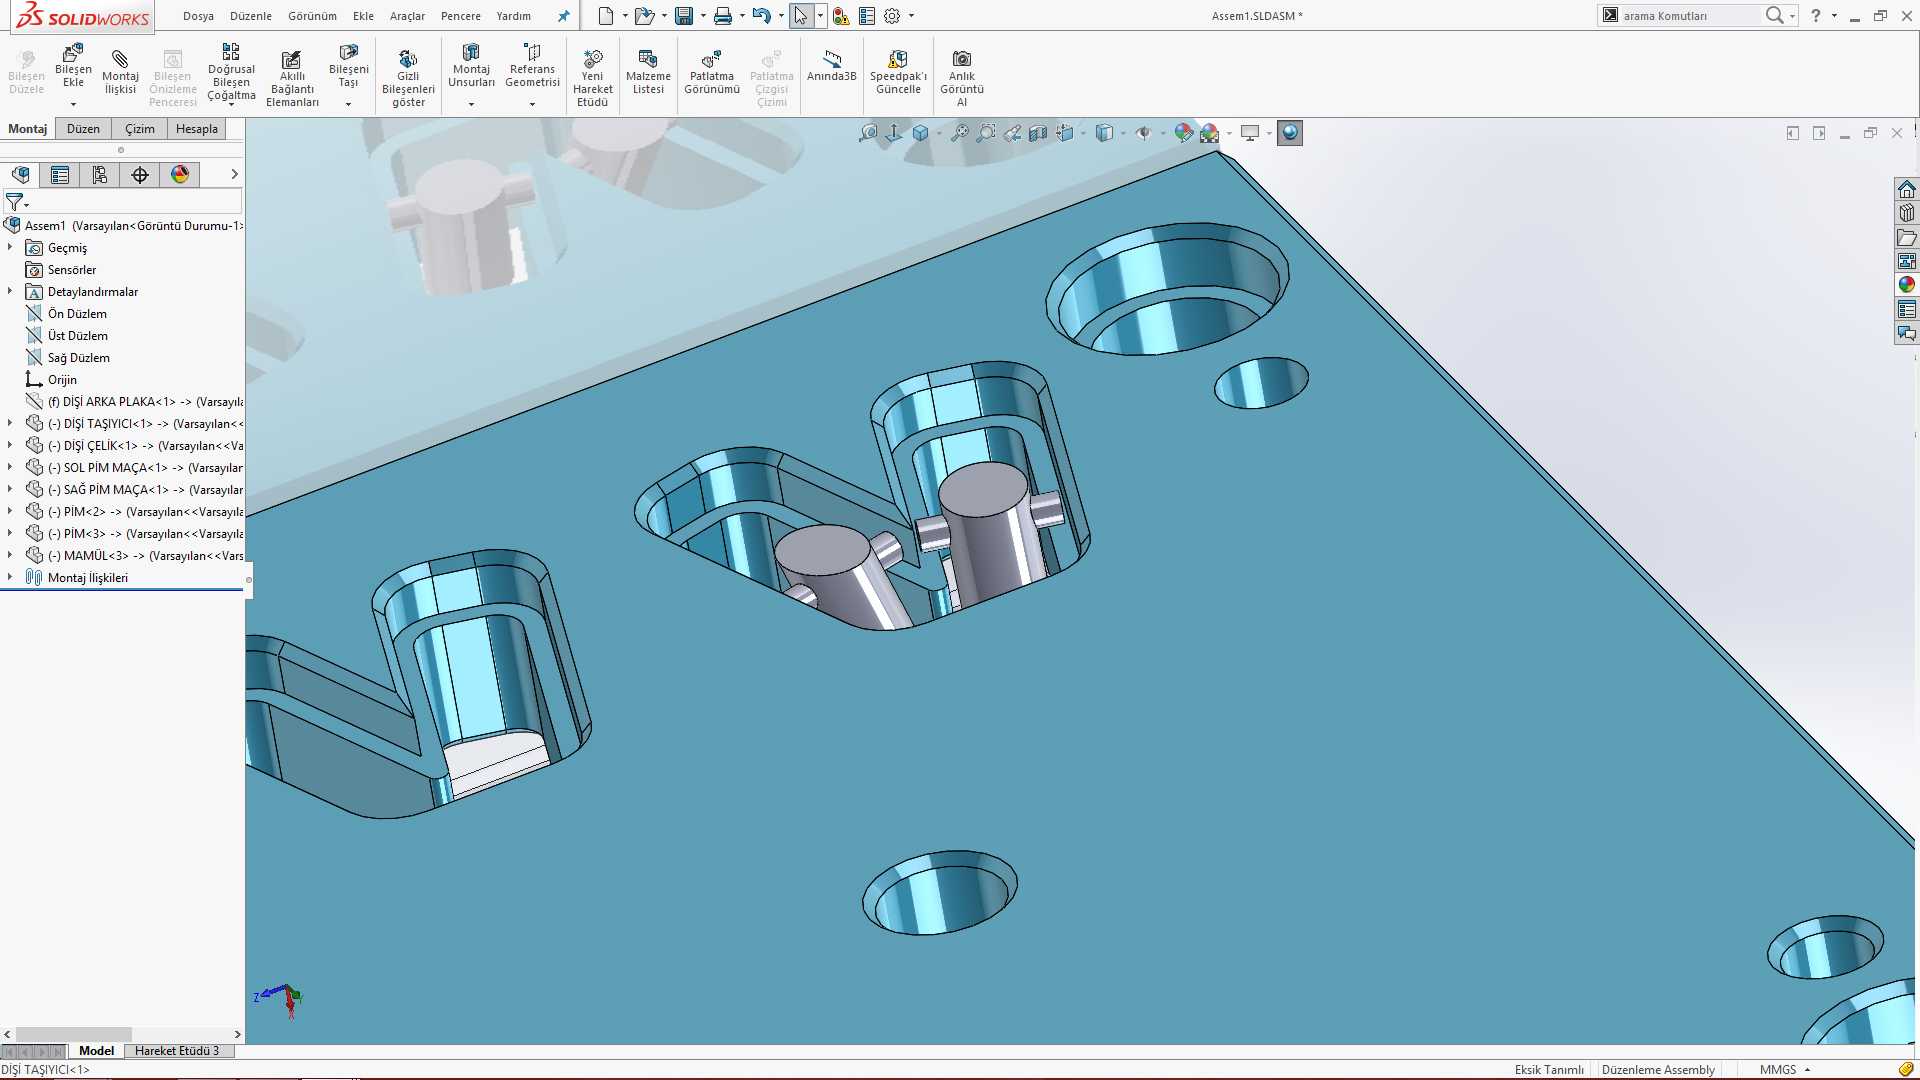This screenshot has width=1920, height=1080.
Task: Expand the Detaylandırmalar tree node
Action: [x=10, y=291]
